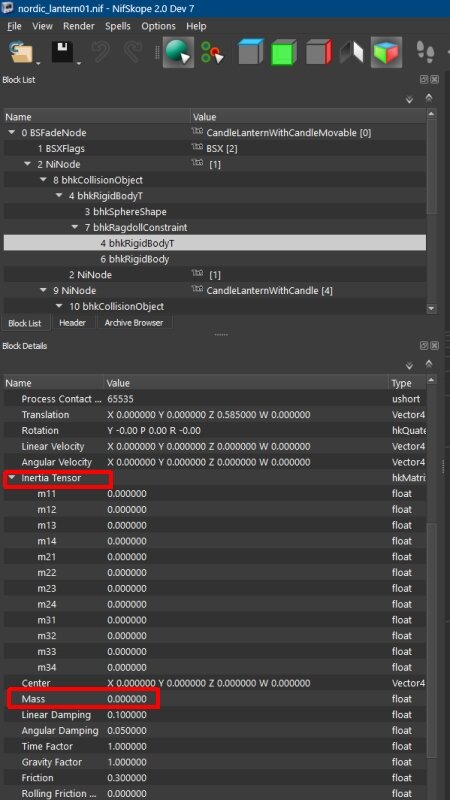
Task: Click the Block Details Value column header
Action: coord(246,383)
